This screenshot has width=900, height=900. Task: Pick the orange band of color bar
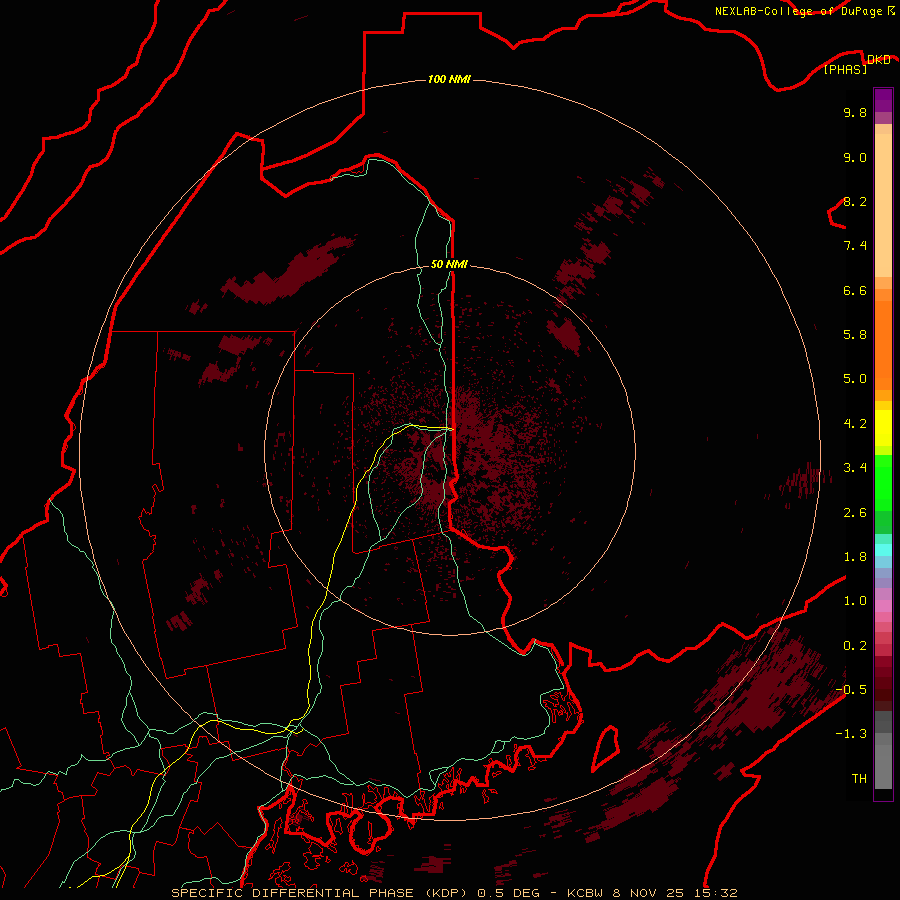click(x=883, y=346)
